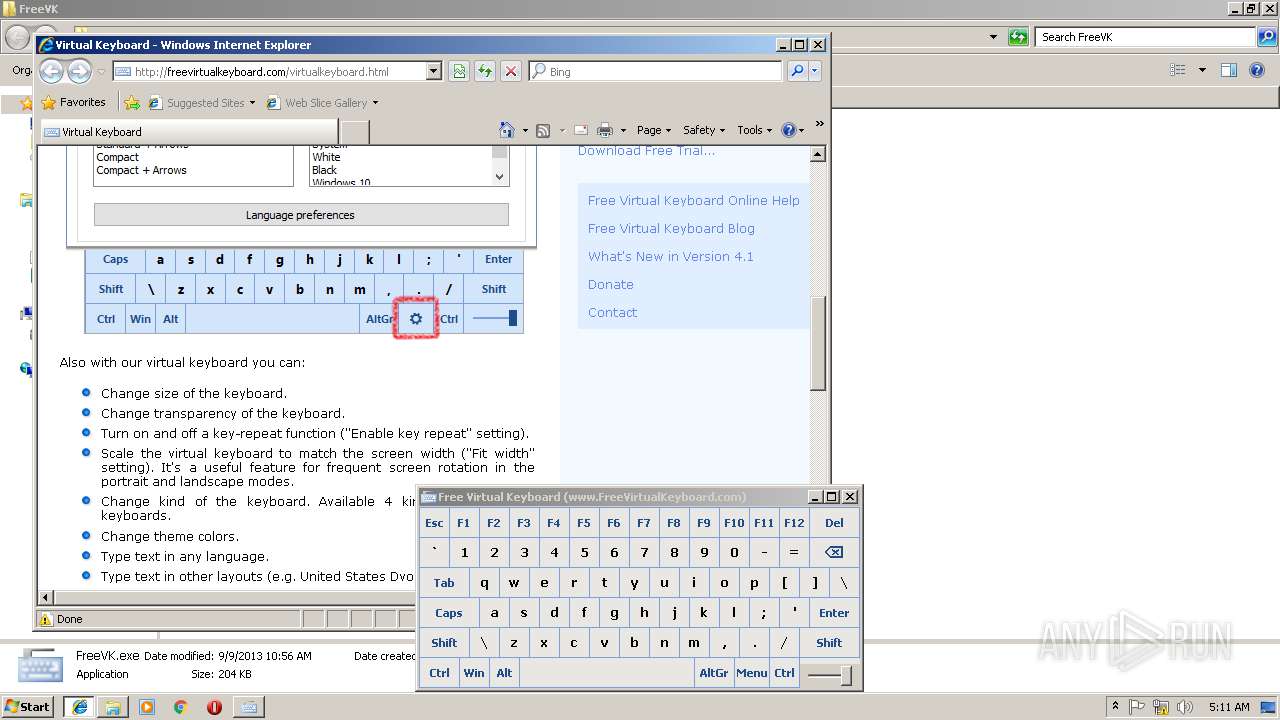Click the Language preferences button
This screenshot has width=1280, height=720.
301,215
